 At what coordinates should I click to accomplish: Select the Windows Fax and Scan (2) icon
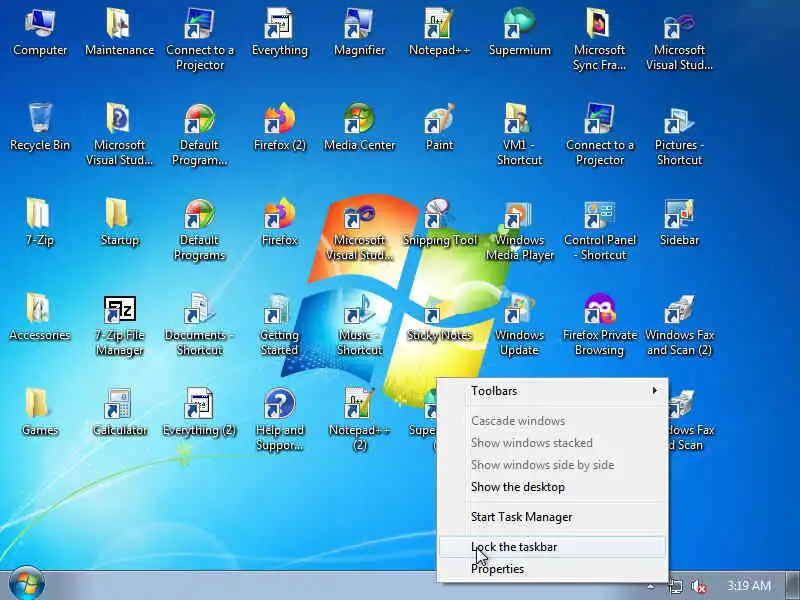point(680,325)
